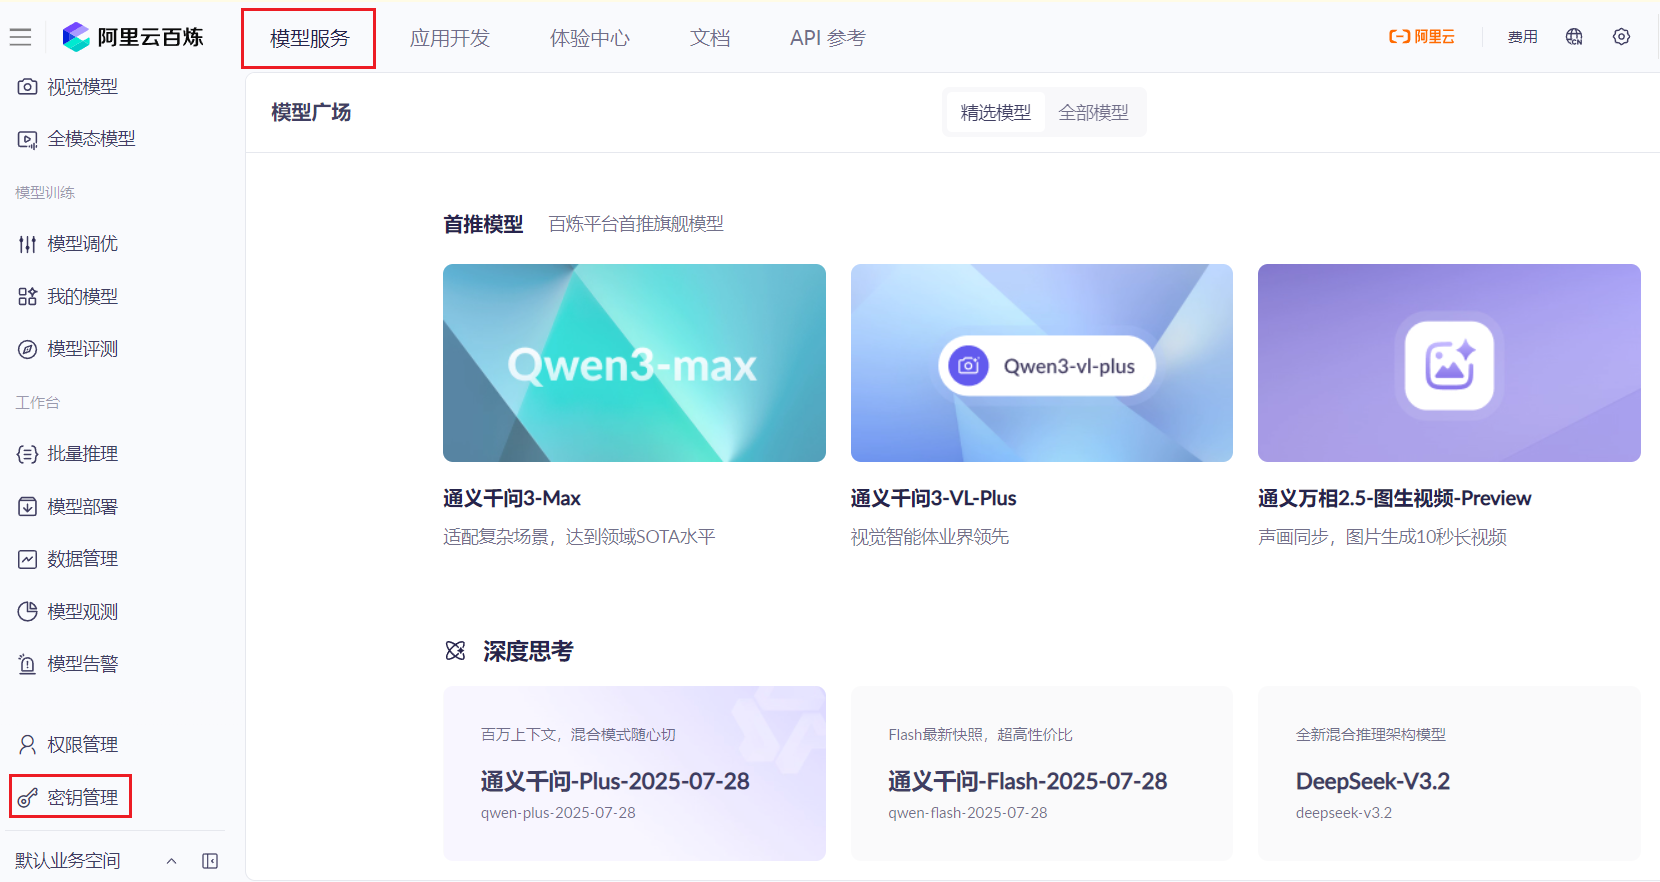This screenshot has width=1660, height=882.
Task: Click the 数据管理 chart icon
Action: [28, 559]
